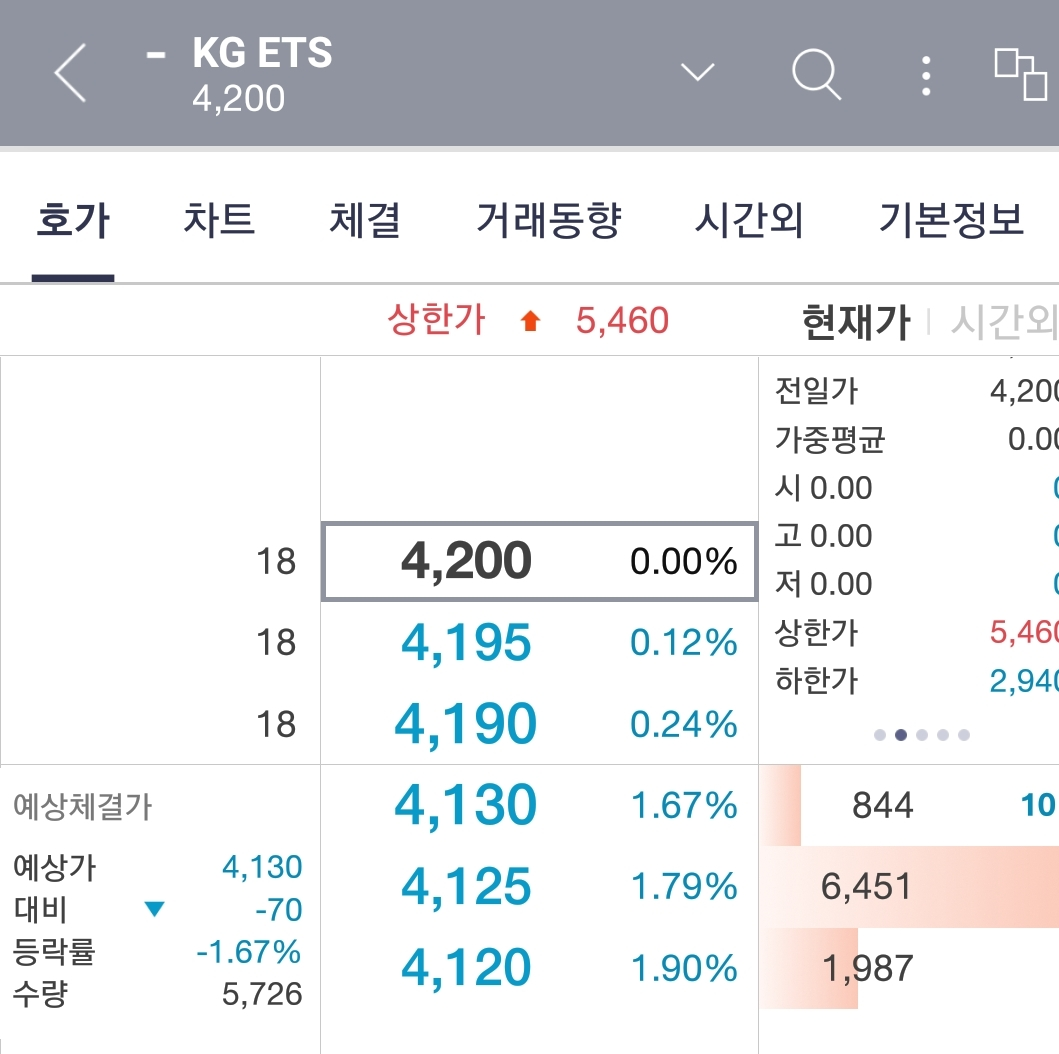Tap the 1.67% rate beside 4,130
This screenshot has height=1054, width=1059.
[x=683, y=806]
